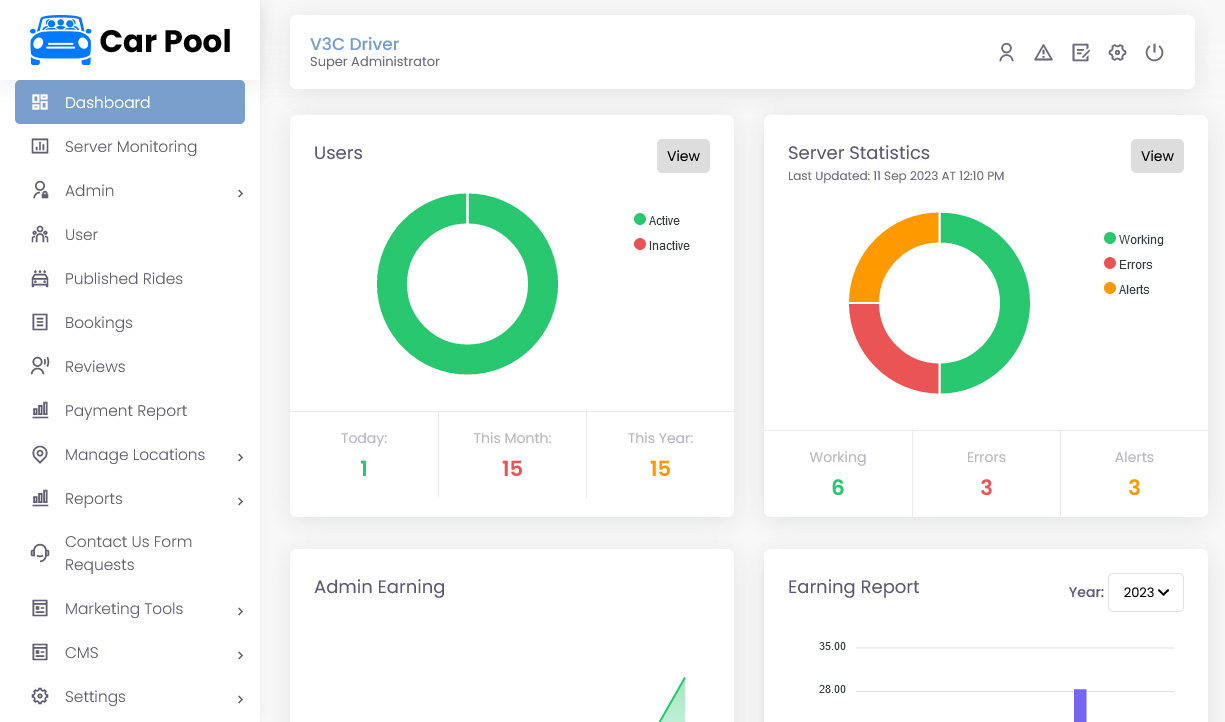Image resolution: width=1225 pixels, height=722 pixels.
Task: Click View button in Server Statistics card
Action: coord(1157,156)
